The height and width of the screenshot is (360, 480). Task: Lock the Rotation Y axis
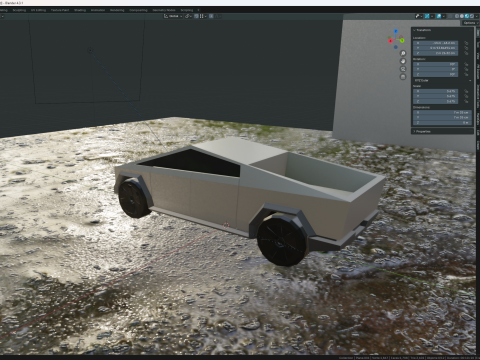[466, 69]
